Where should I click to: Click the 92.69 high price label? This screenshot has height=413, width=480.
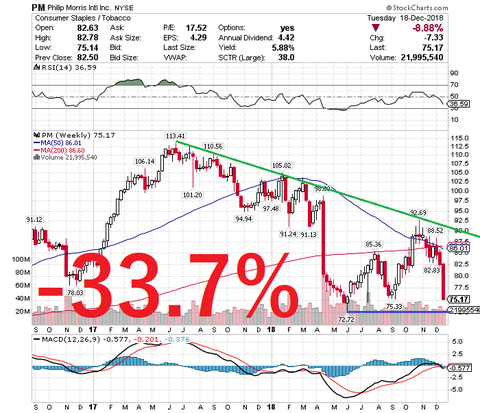tap(418, 213)
